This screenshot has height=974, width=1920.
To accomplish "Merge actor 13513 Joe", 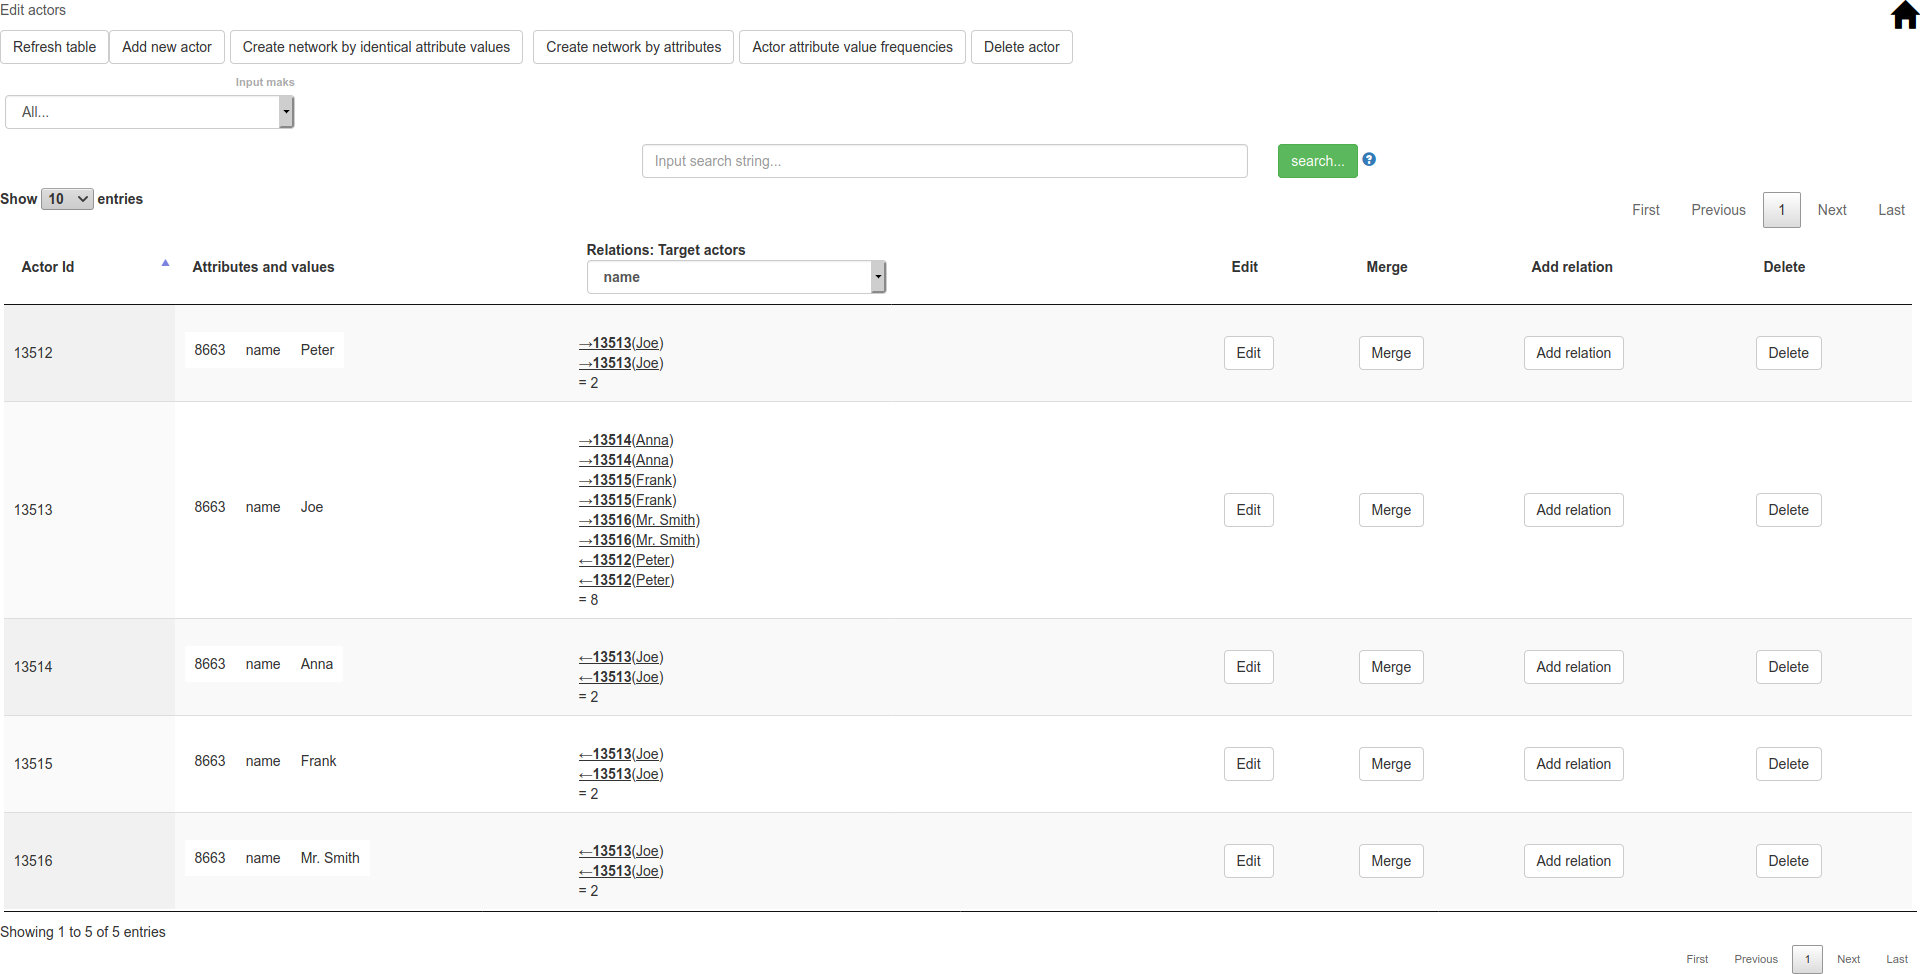I will pyautogui.click(x=1391, y=510).
